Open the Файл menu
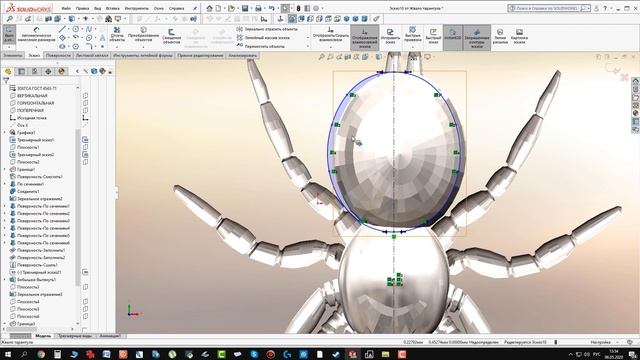The height and width of the screenshot is (360, 640). [x=66, y=8]
